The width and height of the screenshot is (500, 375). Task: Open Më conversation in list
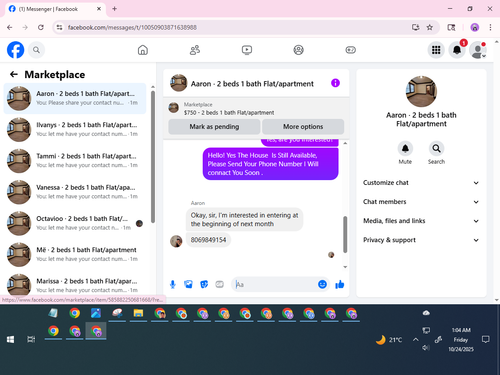click(75, 254)
